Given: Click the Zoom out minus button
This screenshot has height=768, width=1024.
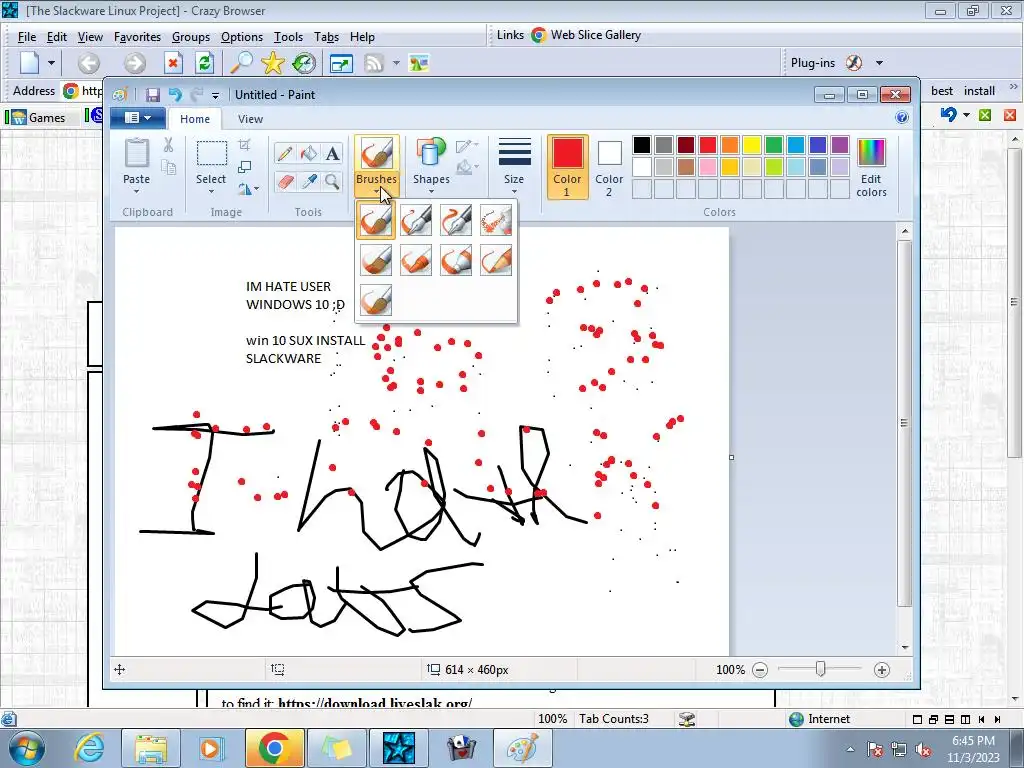Looking at the screenshot, I should point(760,669).
